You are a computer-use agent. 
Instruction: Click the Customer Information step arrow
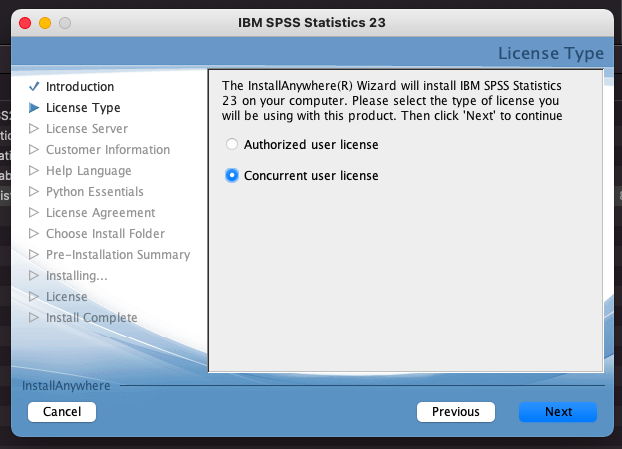(34, 150)
